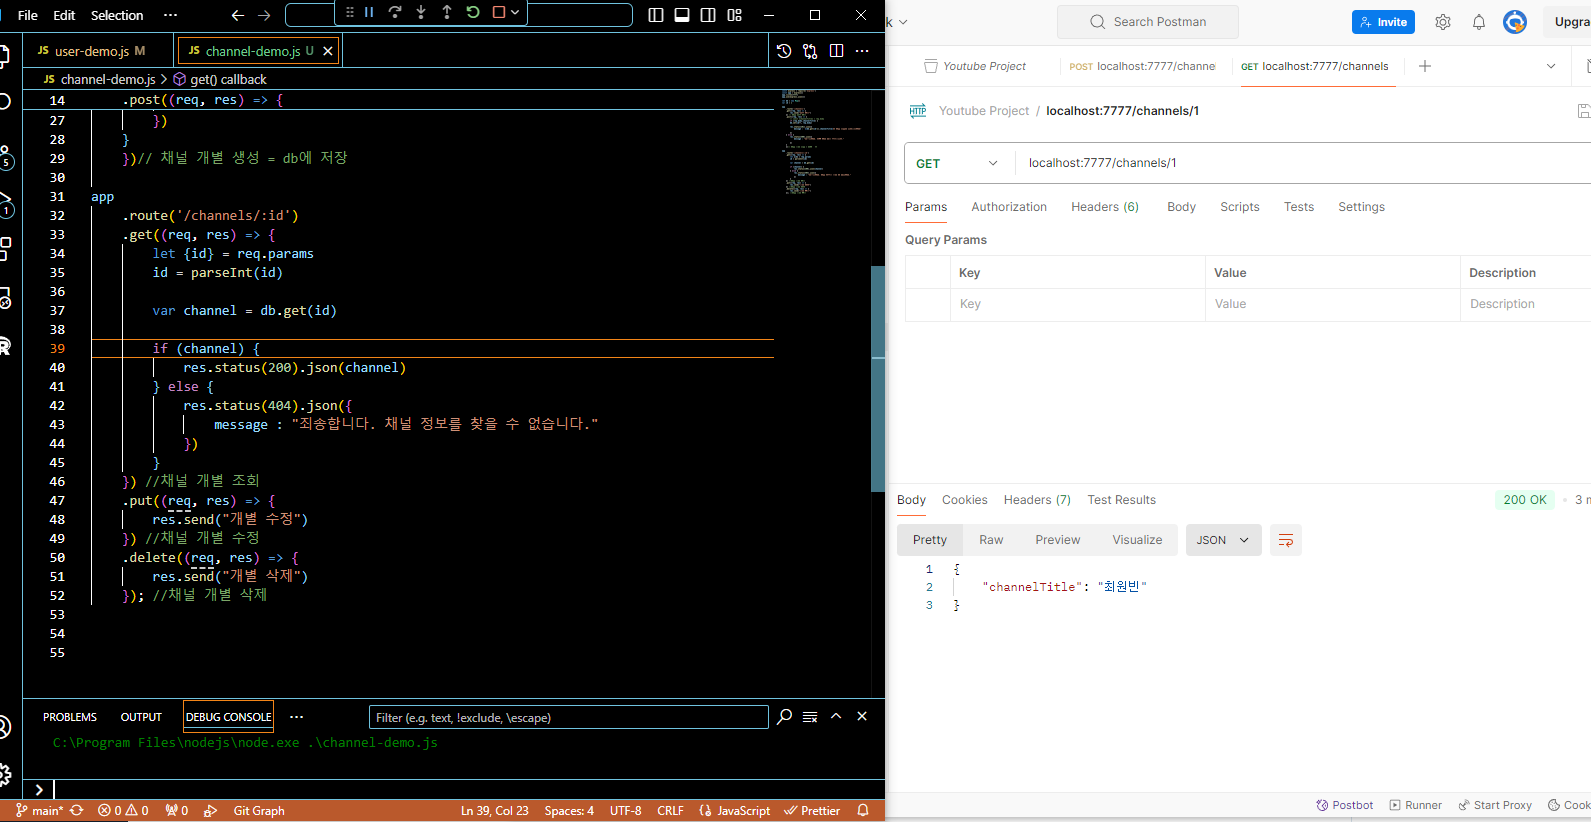Viewport: 1591px width, 822px height.
Task: Close the channel-demo.js tab
Action: pos(327,51)
